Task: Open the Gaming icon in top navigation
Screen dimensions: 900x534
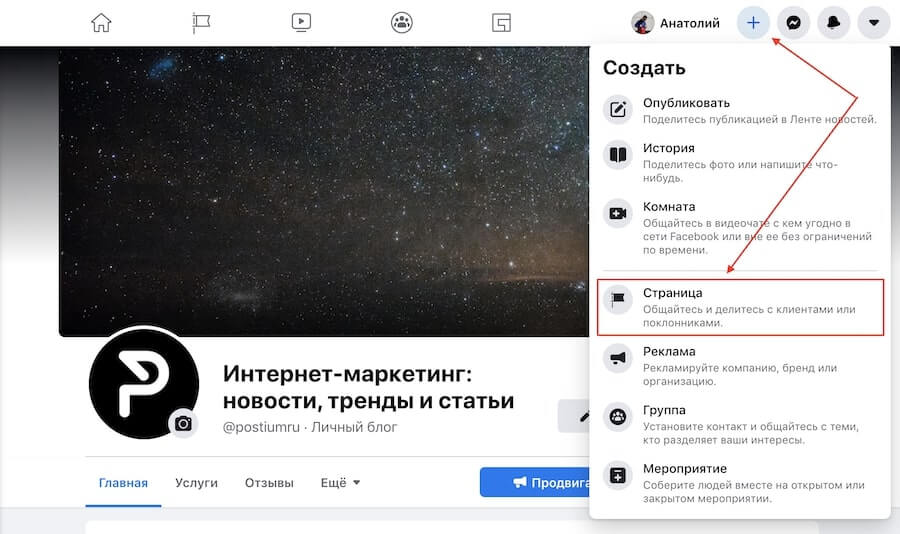Action: [x=502, y=23]
